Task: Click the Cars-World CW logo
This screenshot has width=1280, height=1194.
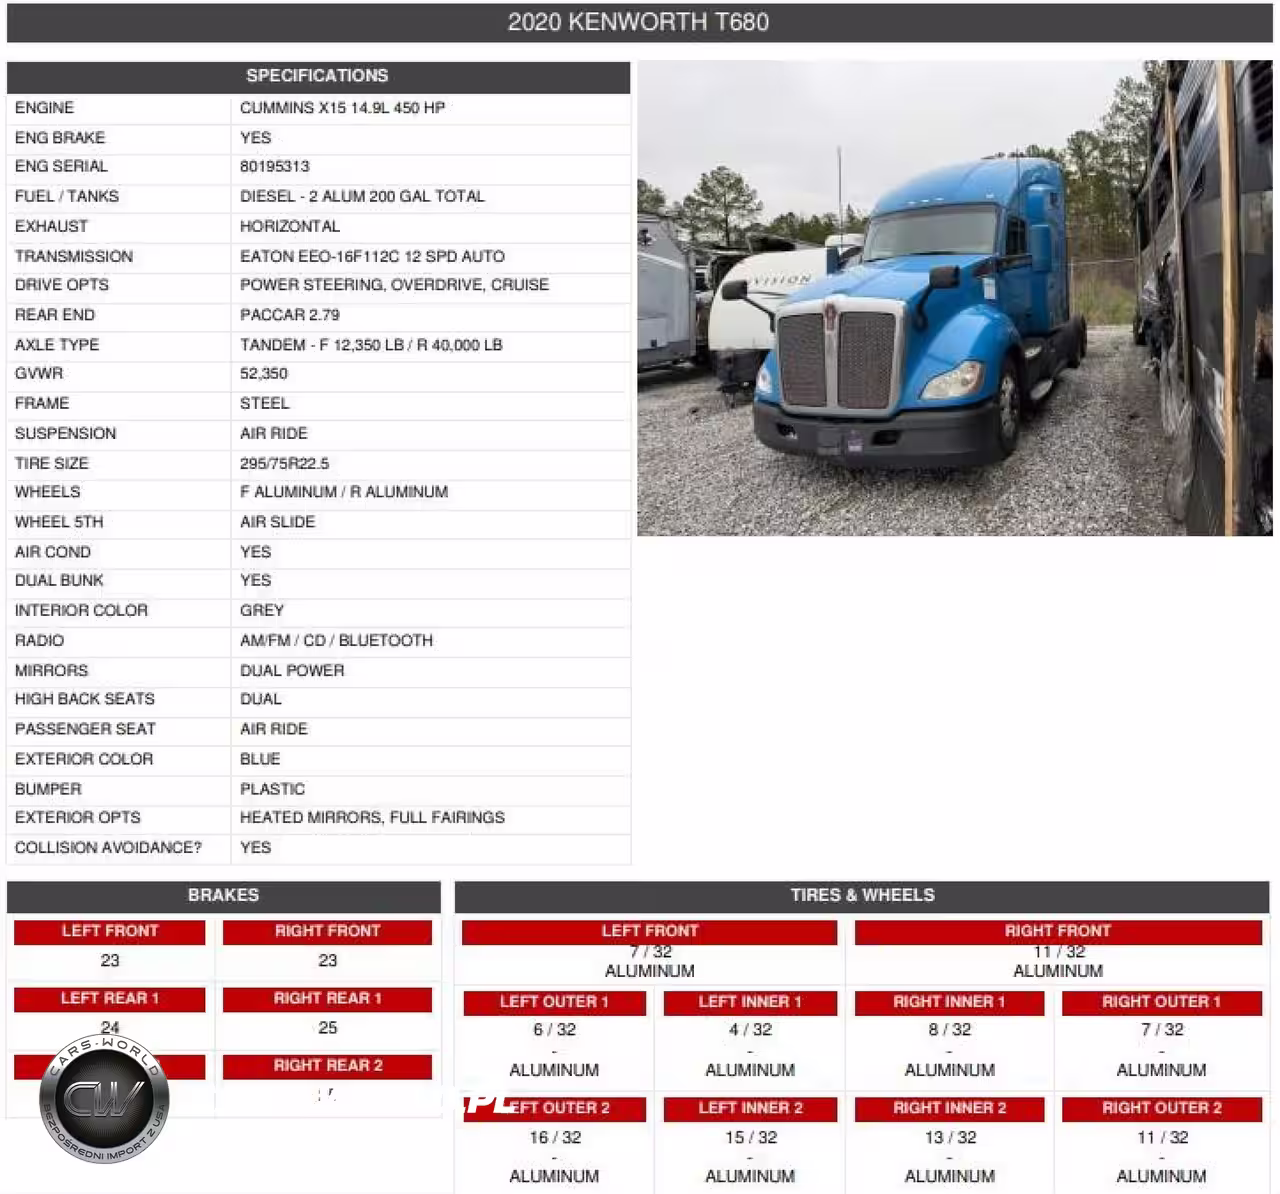Action: pos(104,1100)
